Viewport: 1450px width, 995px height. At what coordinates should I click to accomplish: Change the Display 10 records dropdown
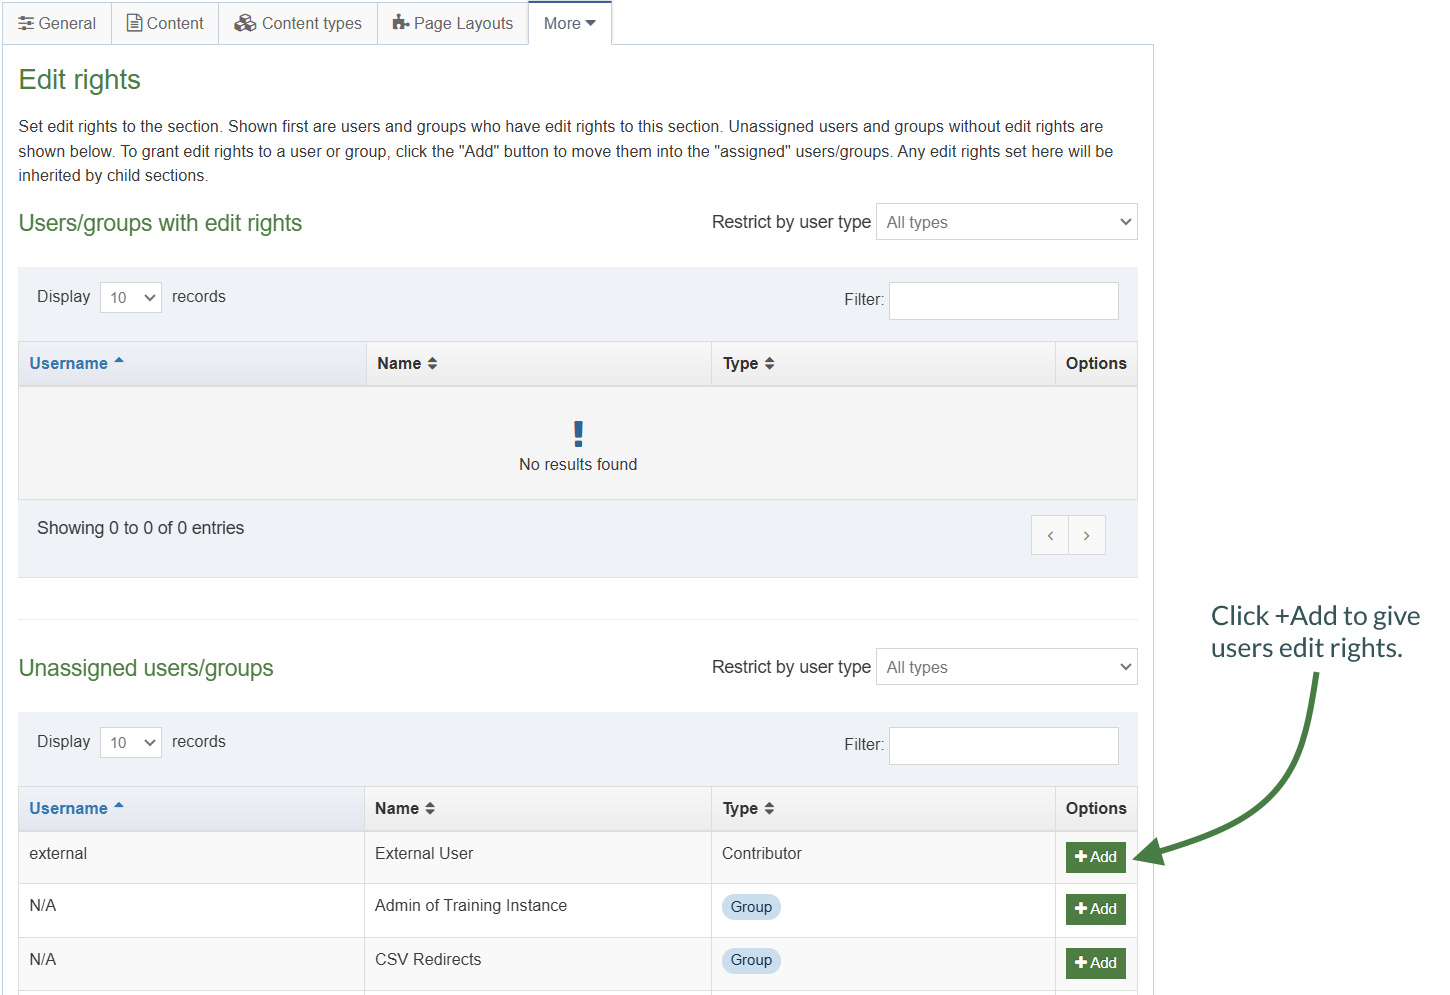130,297
